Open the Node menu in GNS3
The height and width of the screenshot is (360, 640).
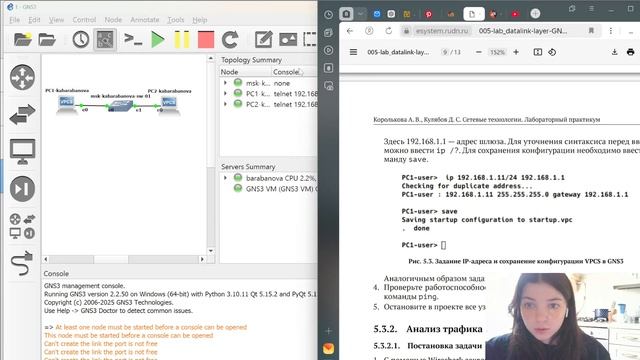[x=113, y=20]
